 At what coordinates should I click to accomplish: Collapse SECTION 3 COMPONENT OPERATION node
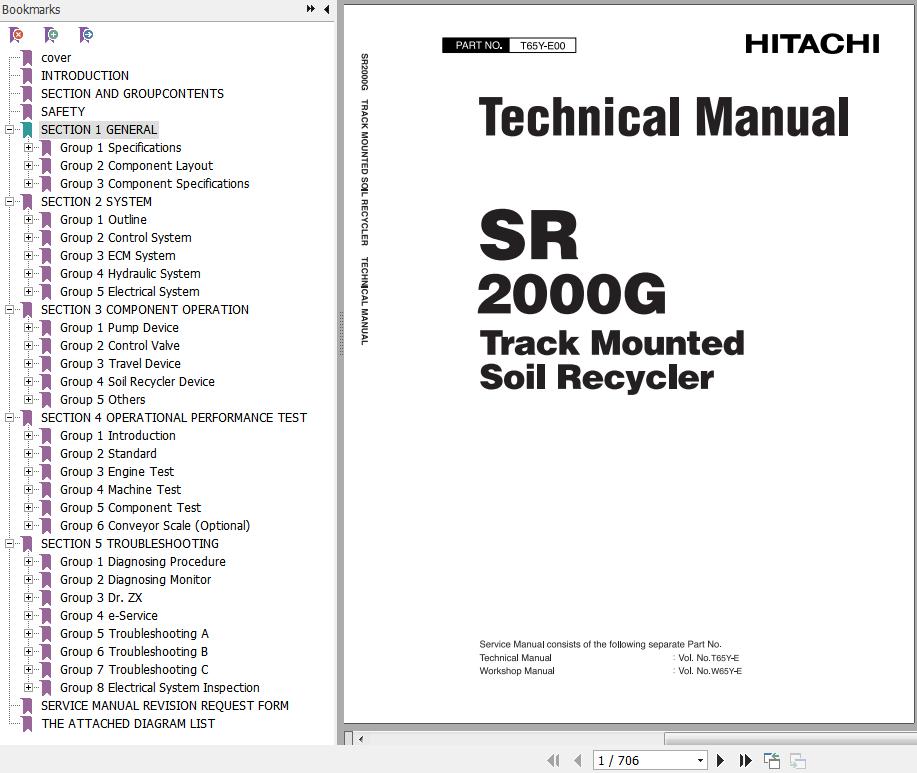[9, 310]
